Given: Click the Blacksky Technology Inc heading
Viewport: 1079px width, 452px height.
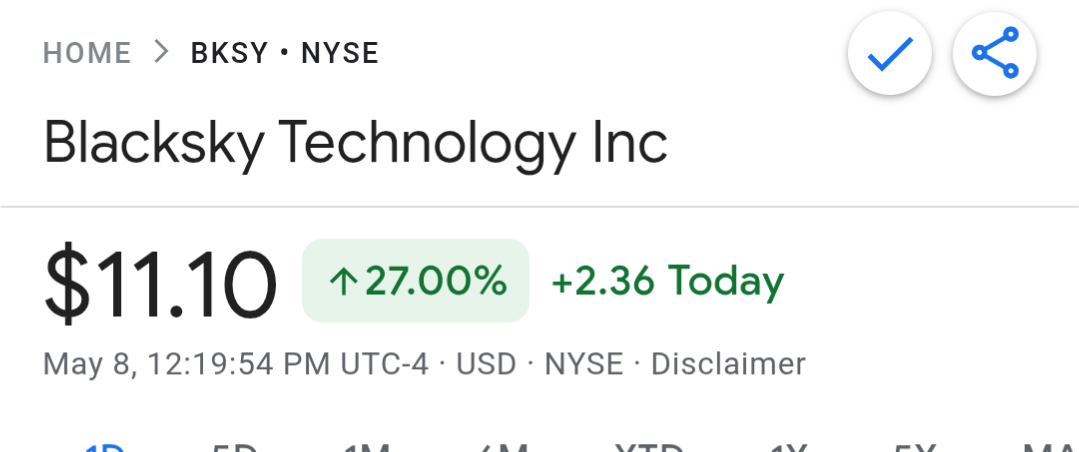Looking at the screenshot, I should point(356,143).
